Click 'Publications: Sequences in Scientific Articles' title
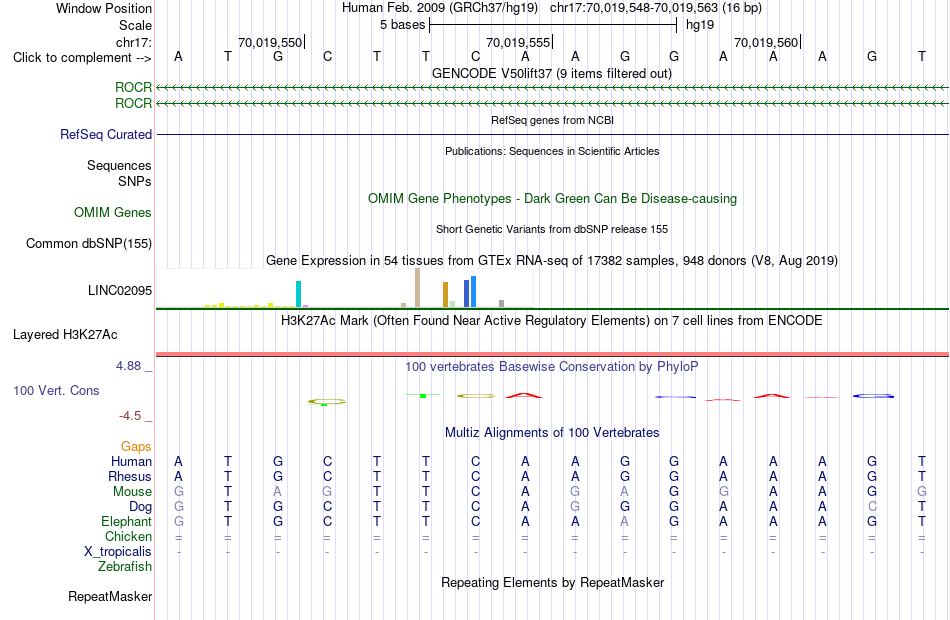Image resolution: width=950 pixels, height=620 pixels. point(552,152)
